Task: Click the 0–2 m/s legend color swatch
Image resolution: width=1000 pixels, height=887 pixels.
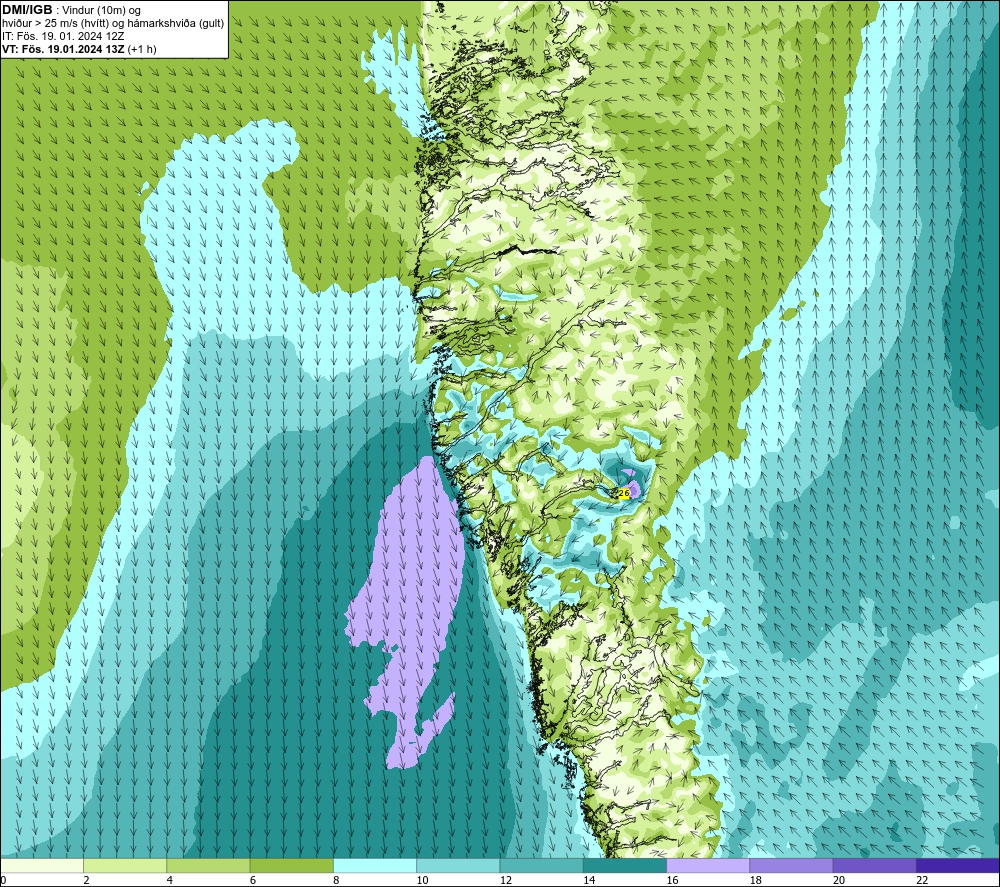Action: pyautogui.click(x=42, y=865)
